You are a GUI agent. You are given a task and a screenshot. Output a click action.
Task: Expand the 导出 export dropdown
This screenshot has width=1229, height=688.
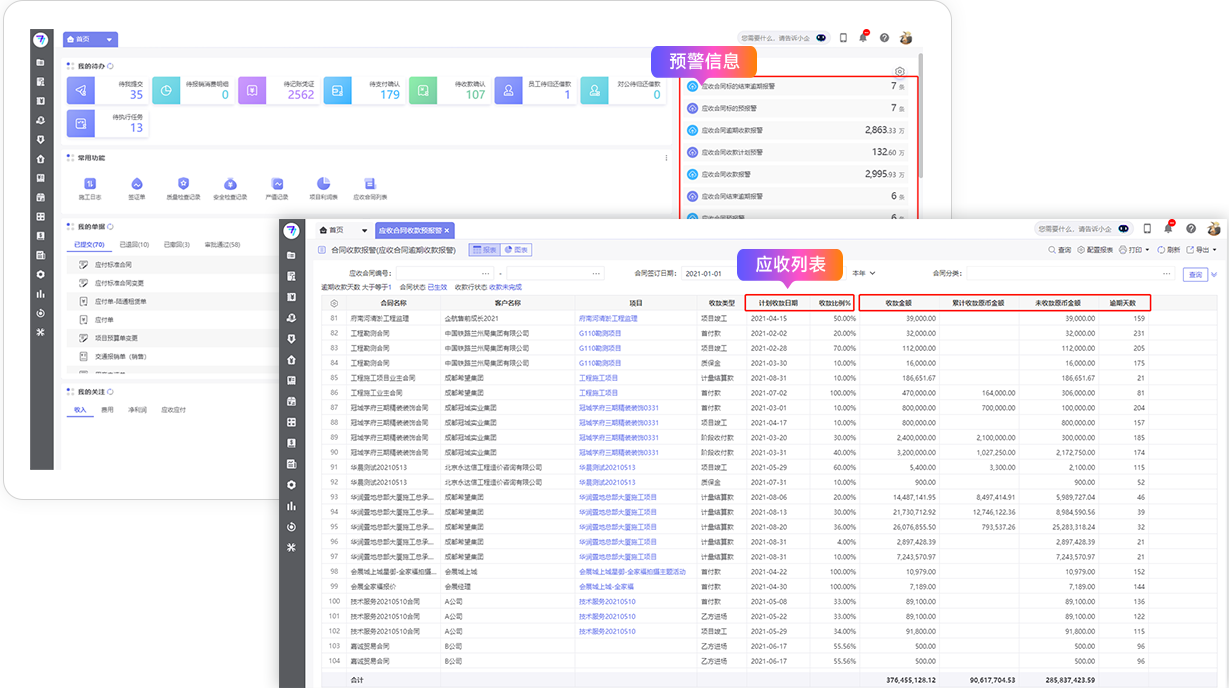[x=1200, y=250]
